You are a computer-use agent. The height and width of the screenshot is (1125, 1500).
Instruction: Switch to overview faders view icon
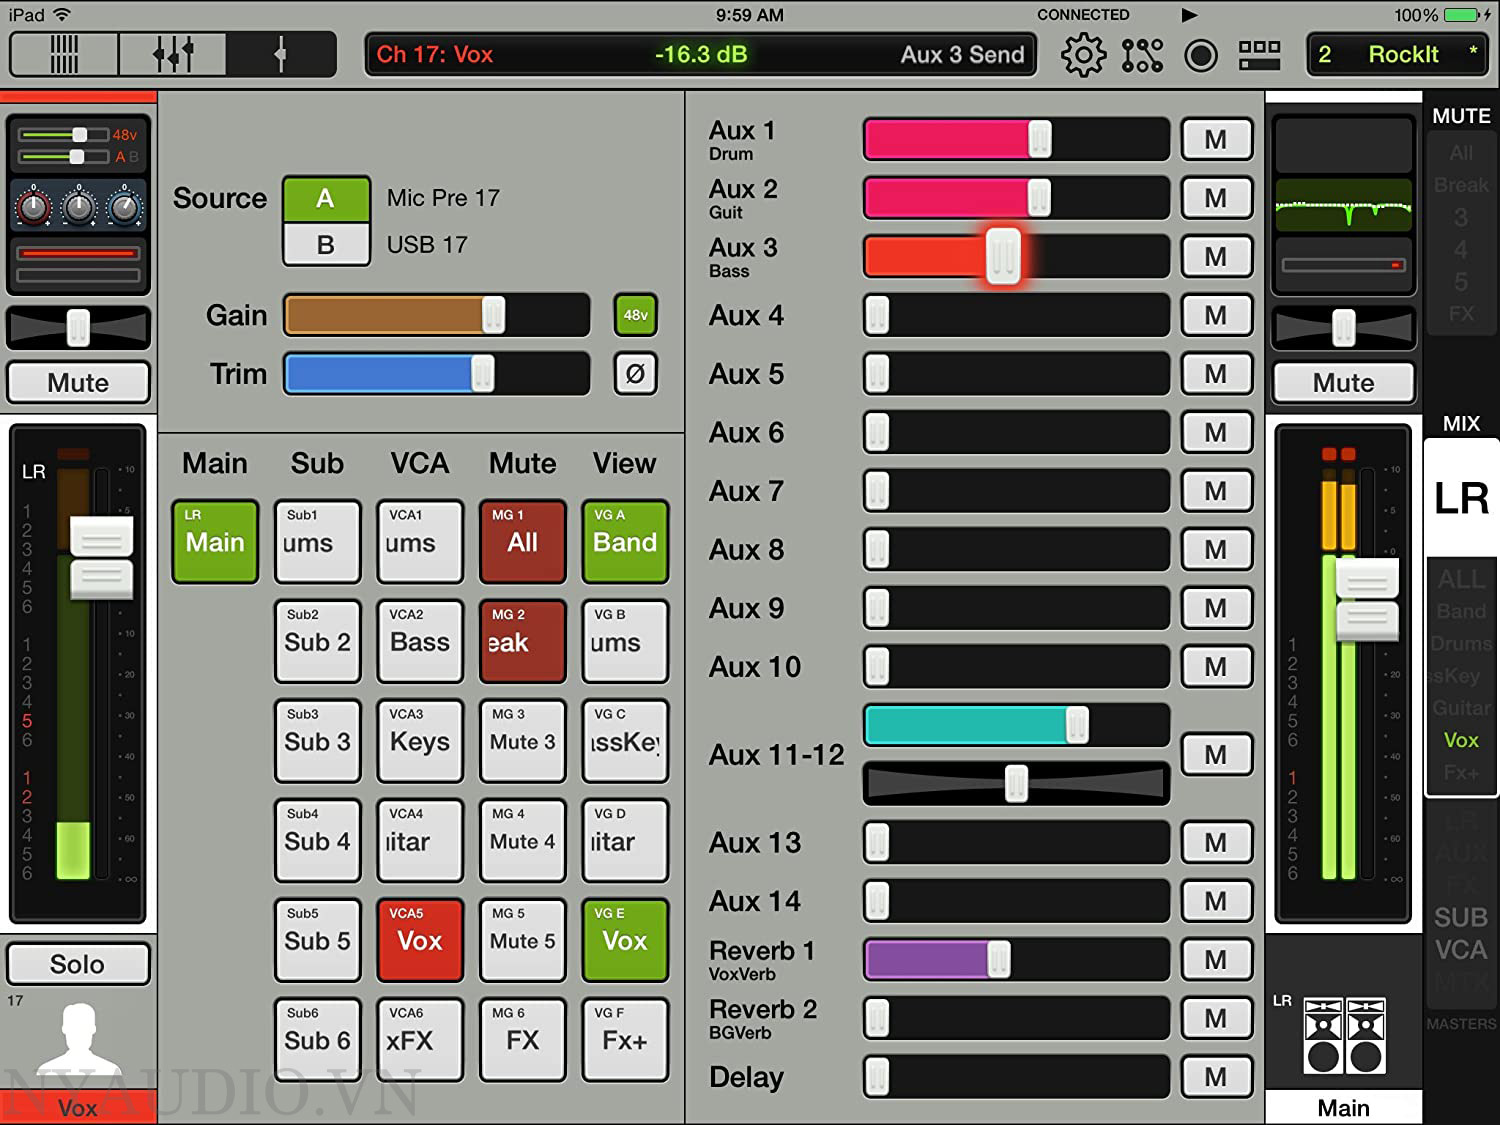64,55
